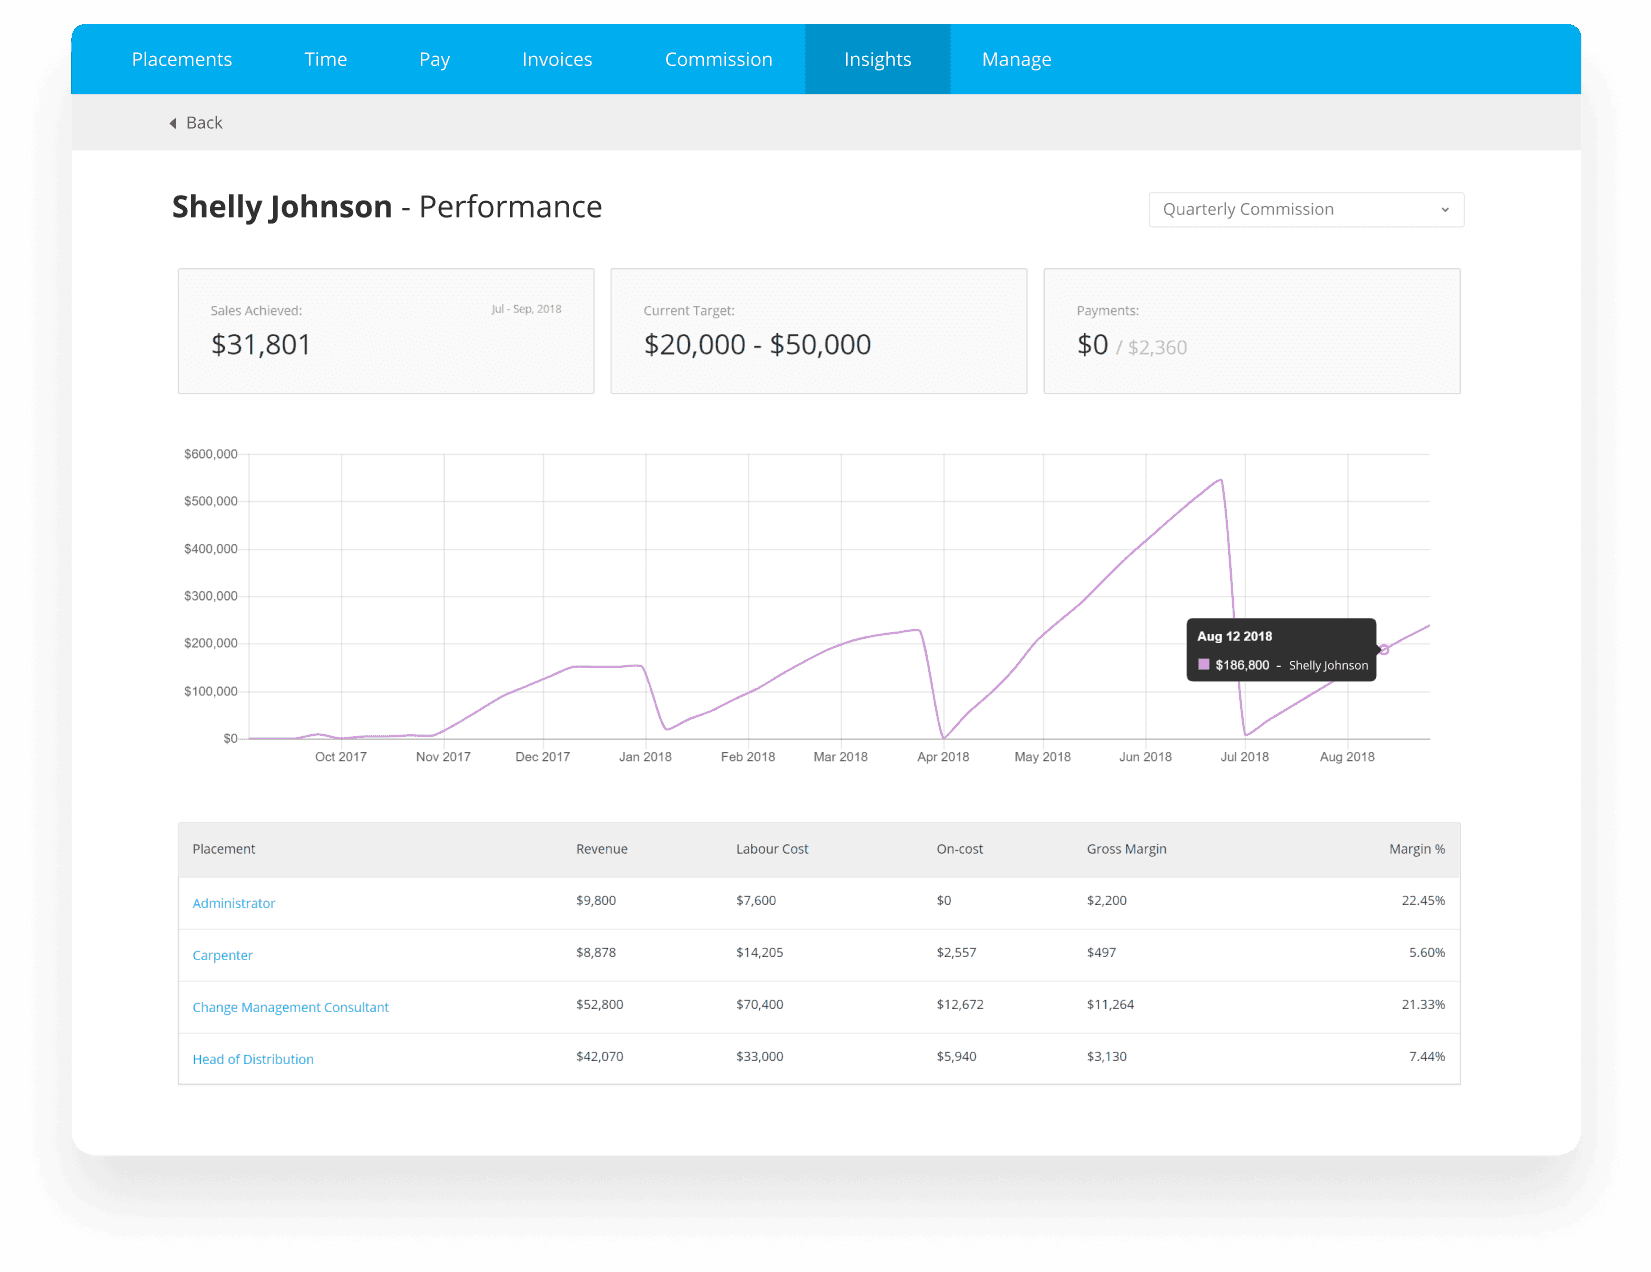
Task: Click the Margin % column header
Action: click(x=1417, y=849)
